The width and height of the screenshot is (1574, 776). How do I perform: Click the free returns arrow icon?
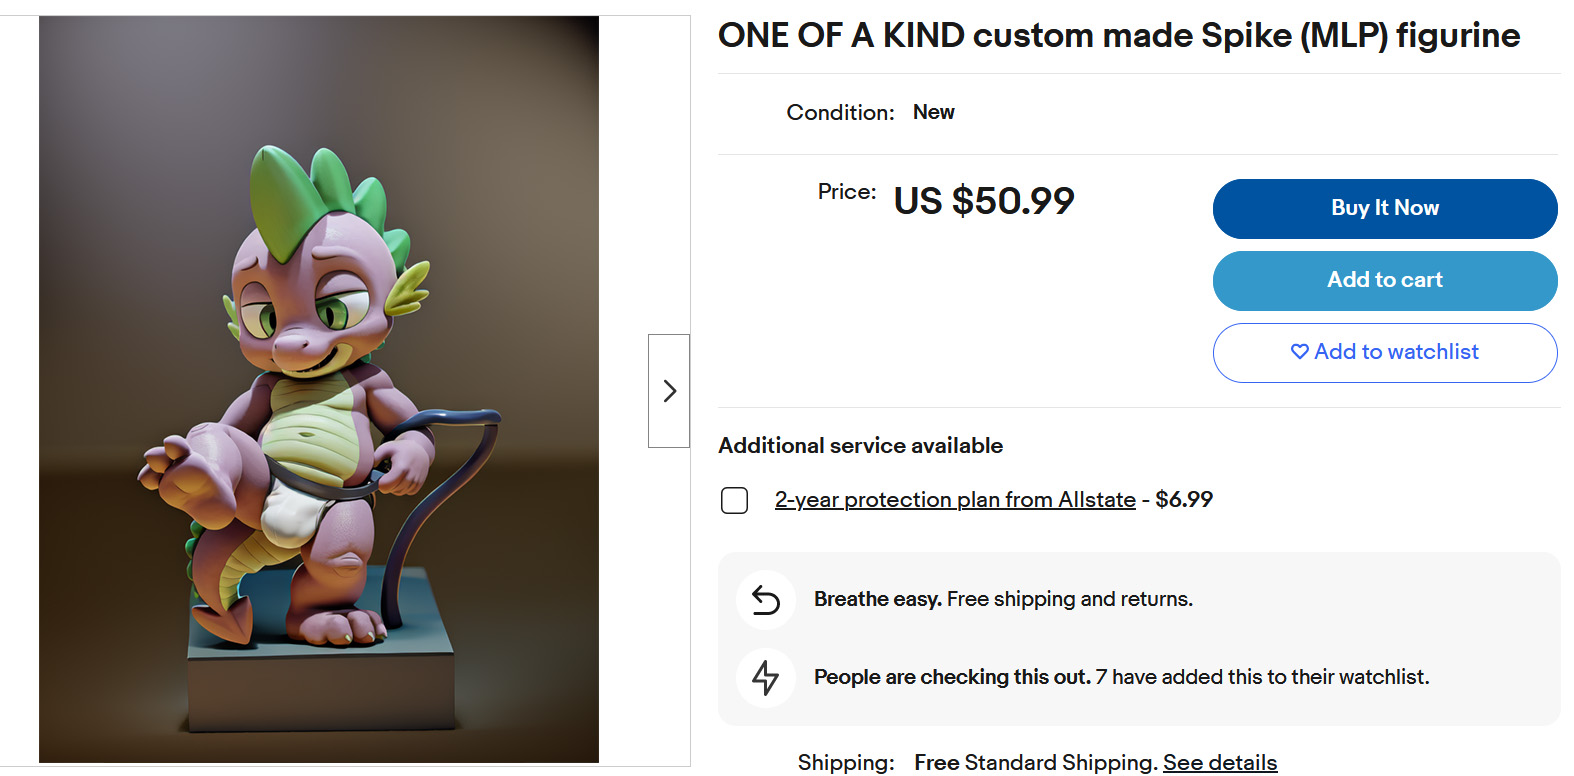[x=766, y=599]
